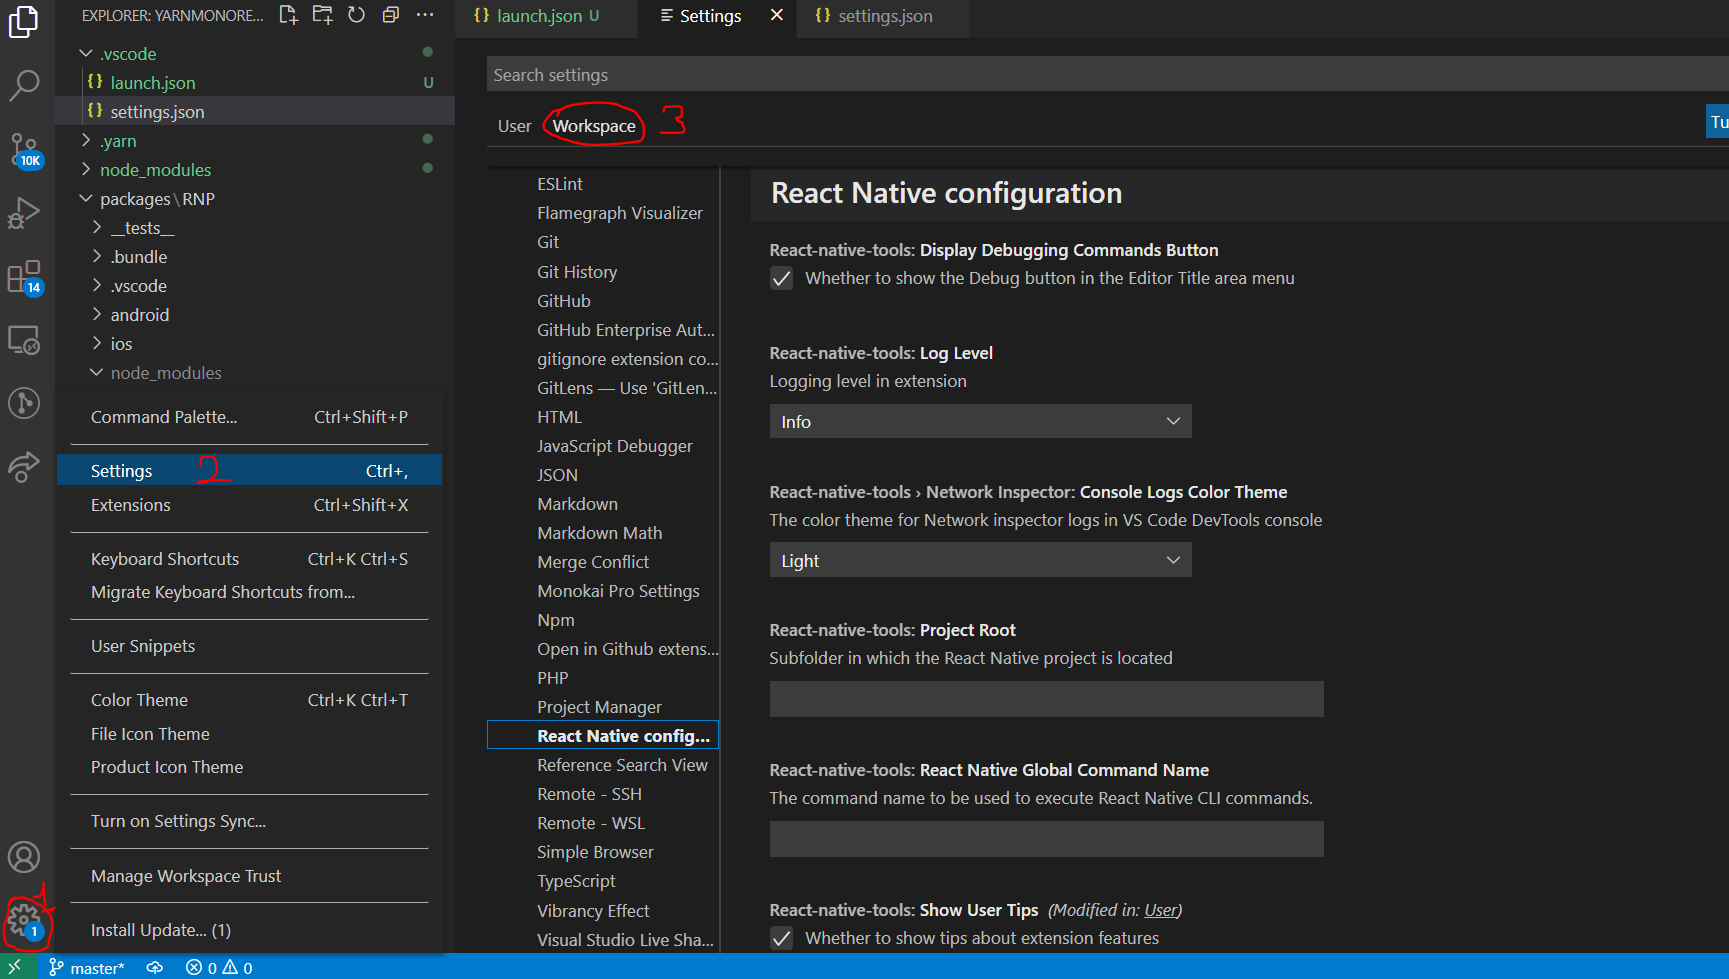Viewport: 1729px width, 979px height.
Task: Expand the .bundle folder
Action: pos(255,256)
